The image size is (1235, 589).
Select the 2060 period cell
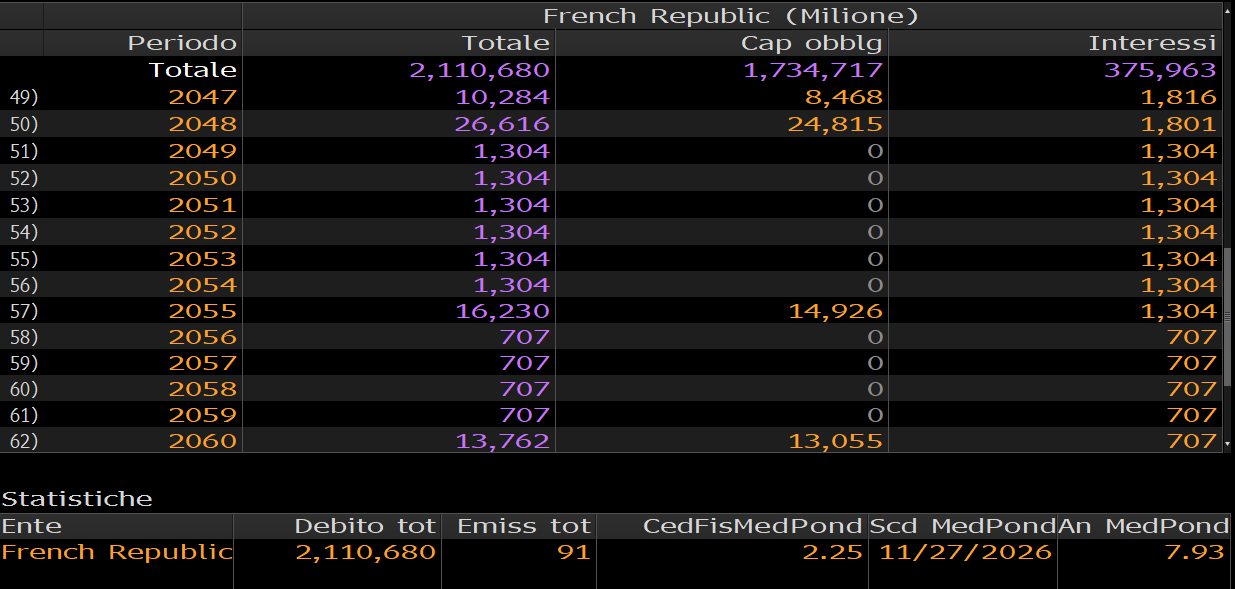click(x=203, y=441)
